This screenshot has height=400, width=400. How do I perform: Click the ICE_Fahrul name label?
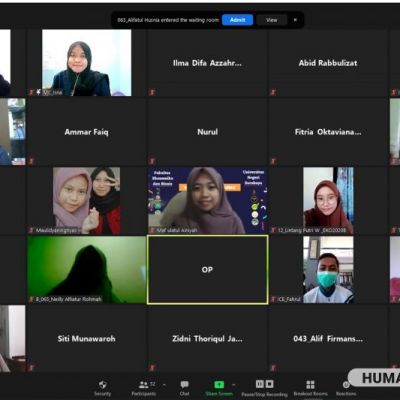point(289,299)
